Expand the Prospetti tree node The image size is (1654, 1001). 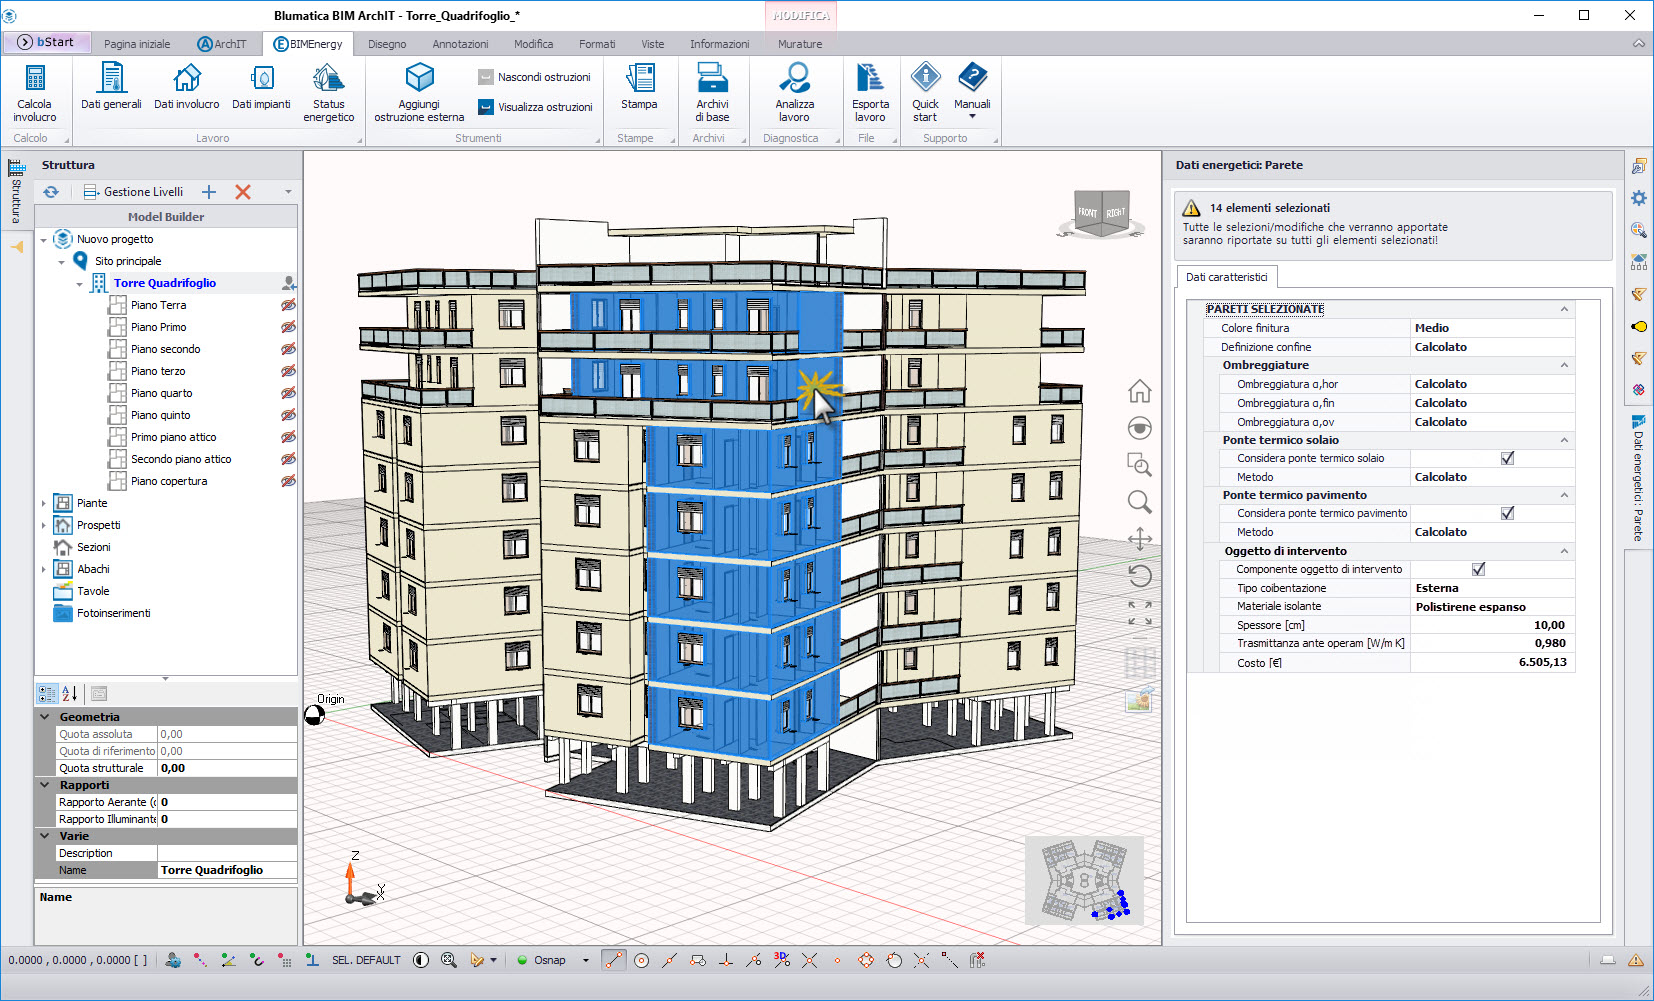[x=43, y=525]
